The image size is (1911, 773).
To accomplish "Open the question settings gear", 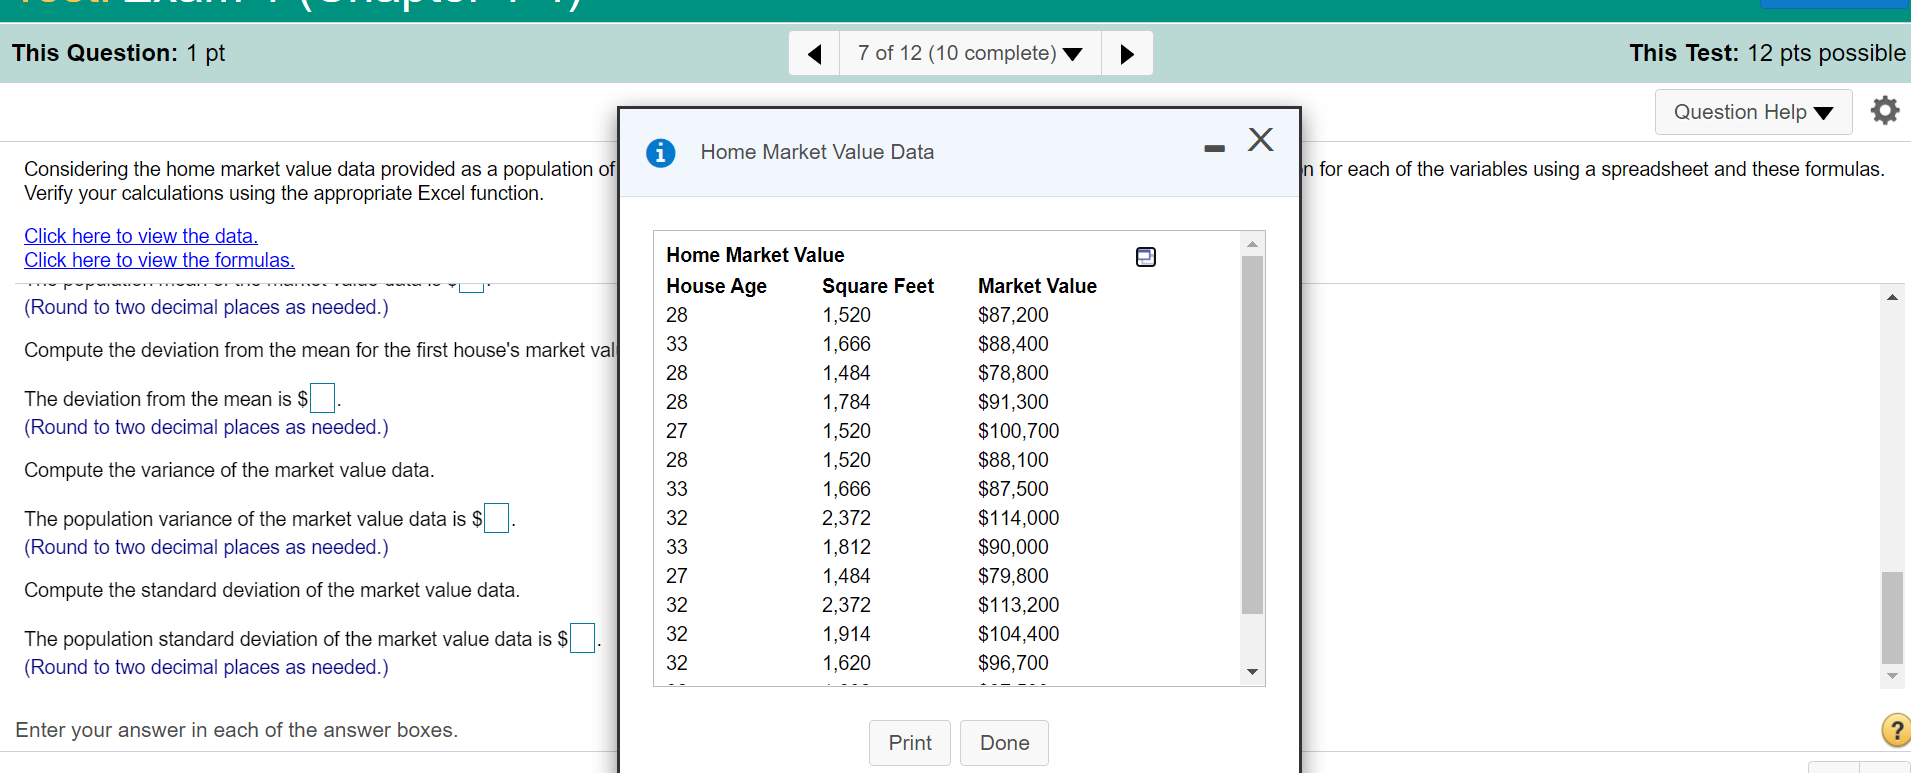I will pyautogui.click(x=1884, y=110).
